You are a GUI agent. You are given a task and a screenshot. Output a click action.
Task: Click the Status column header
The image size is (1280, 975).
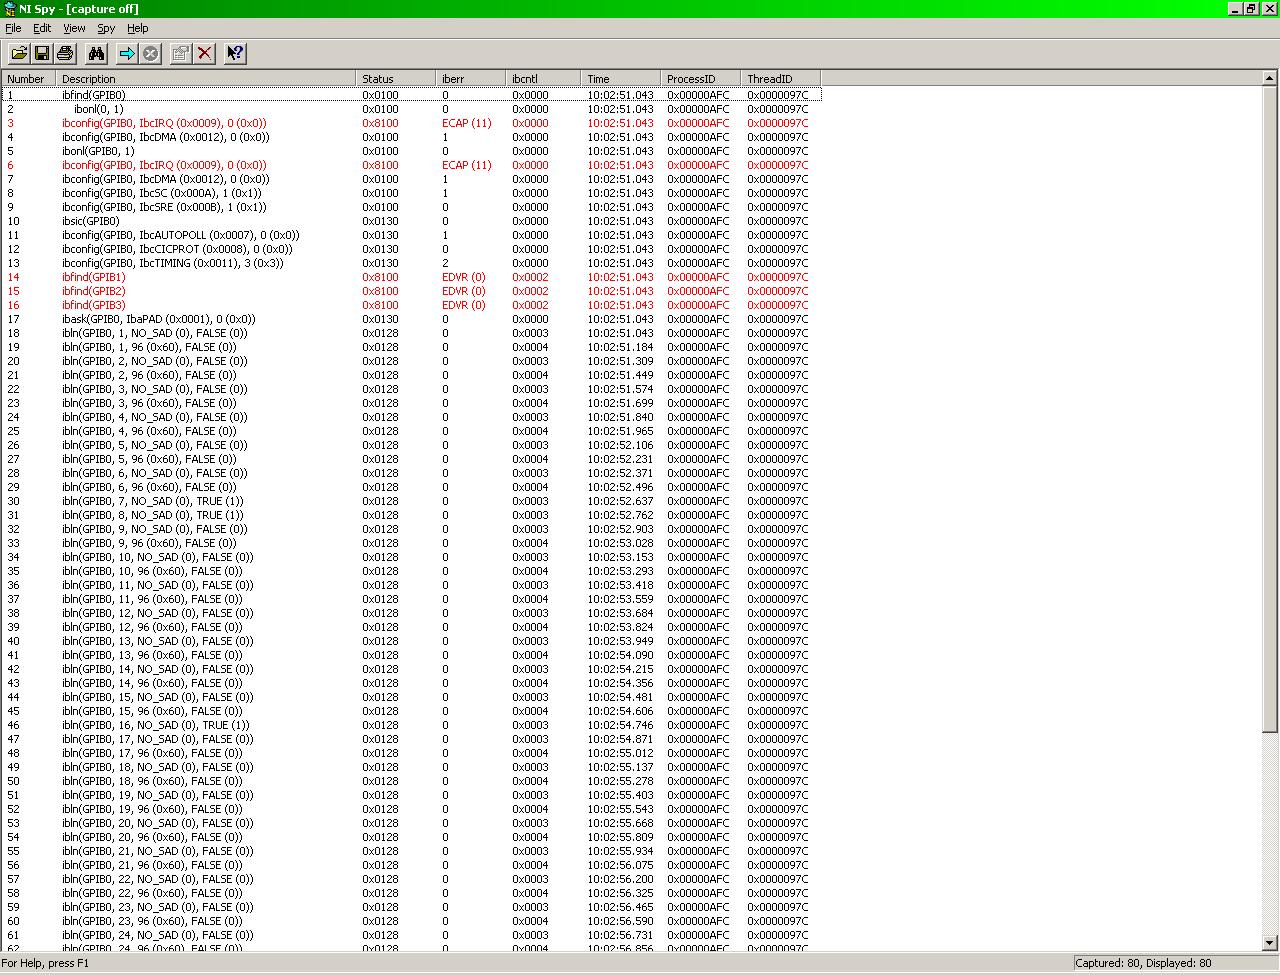395,78
